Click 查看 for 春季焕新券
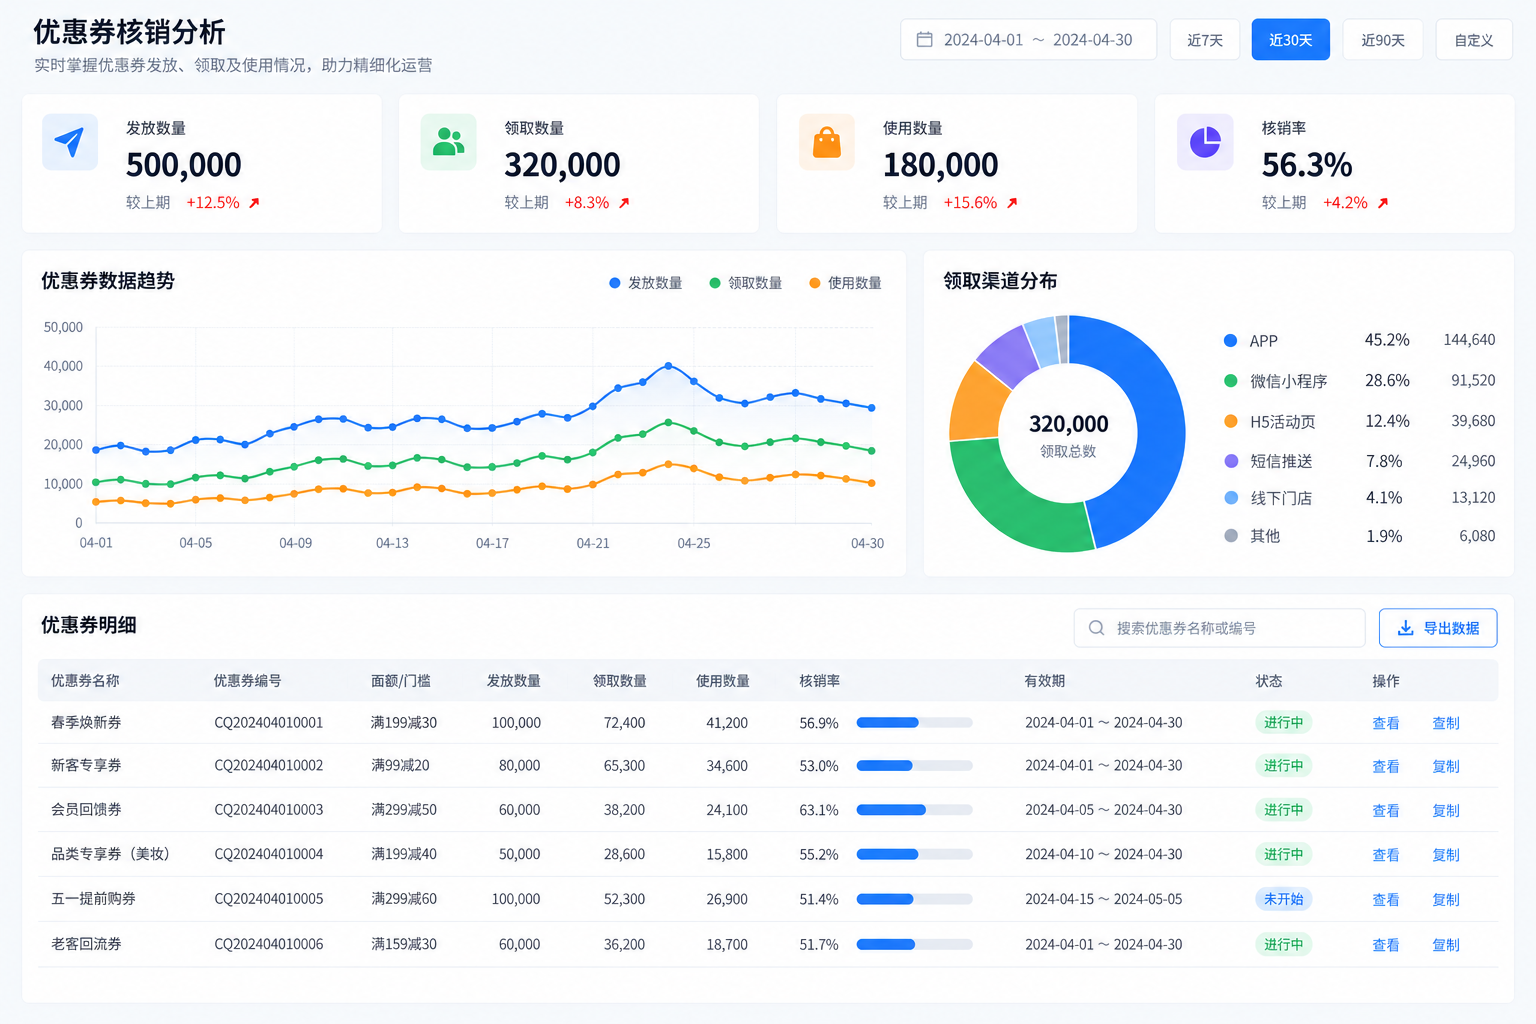 pyautogui.click(x=1385, y=723)
